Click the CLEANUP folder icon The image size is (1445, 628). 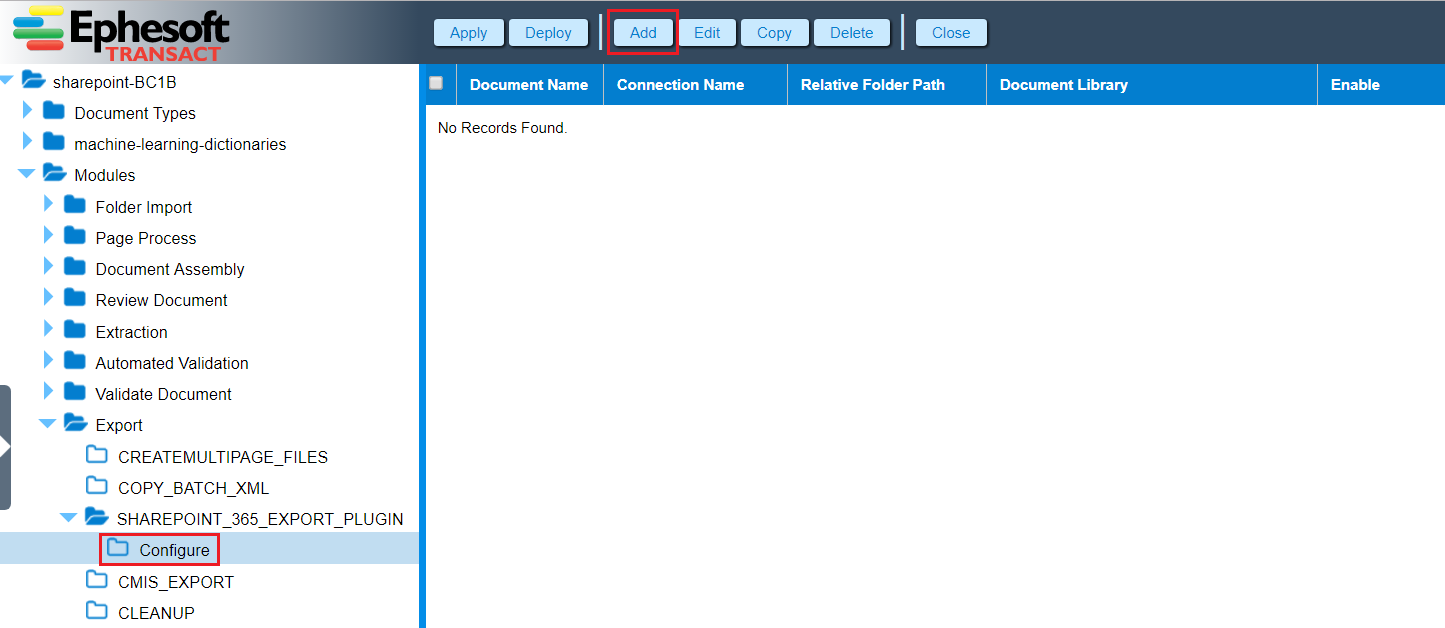pos(97,611)
